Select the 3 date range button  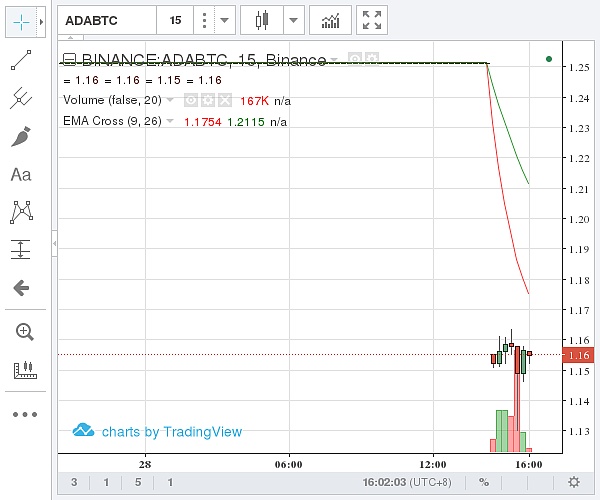pos(74,482)
